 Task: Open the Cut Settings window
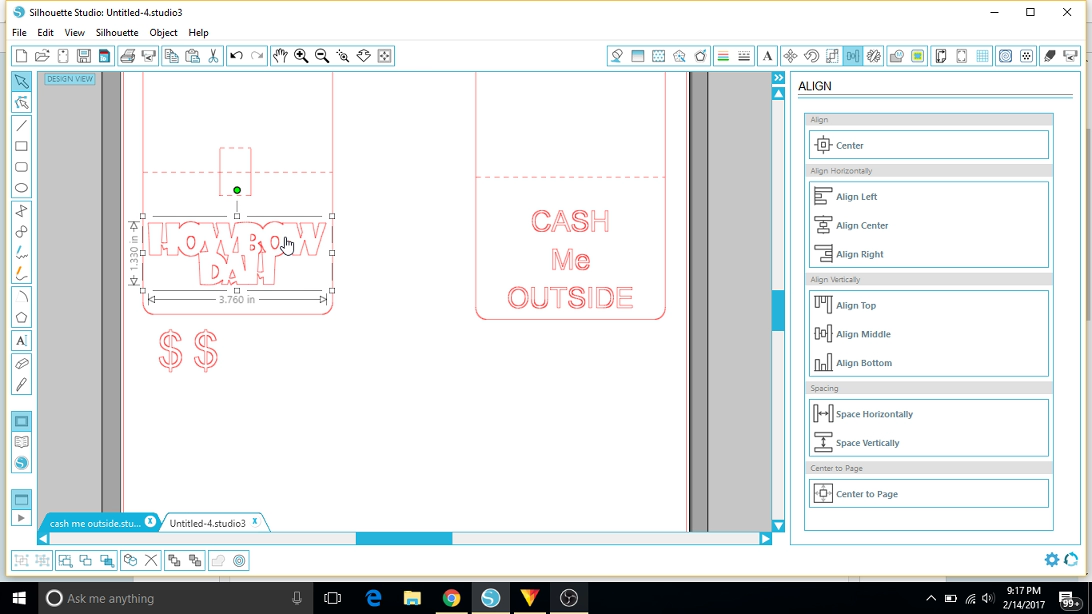(1049, 56)
